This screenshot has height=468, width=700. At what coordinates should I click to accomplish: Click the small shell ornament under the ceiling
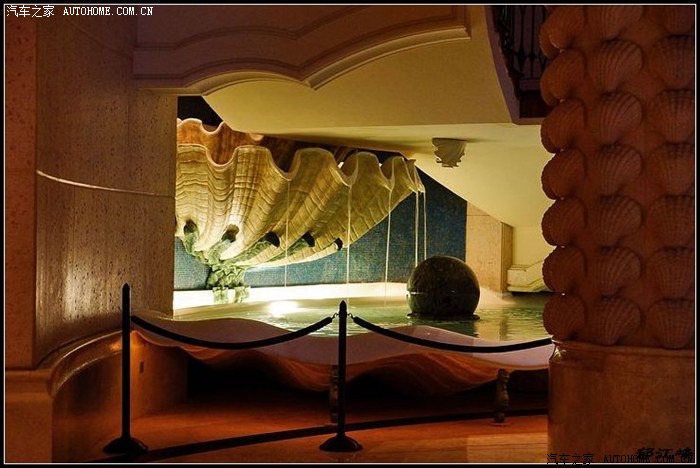(449, 152)
